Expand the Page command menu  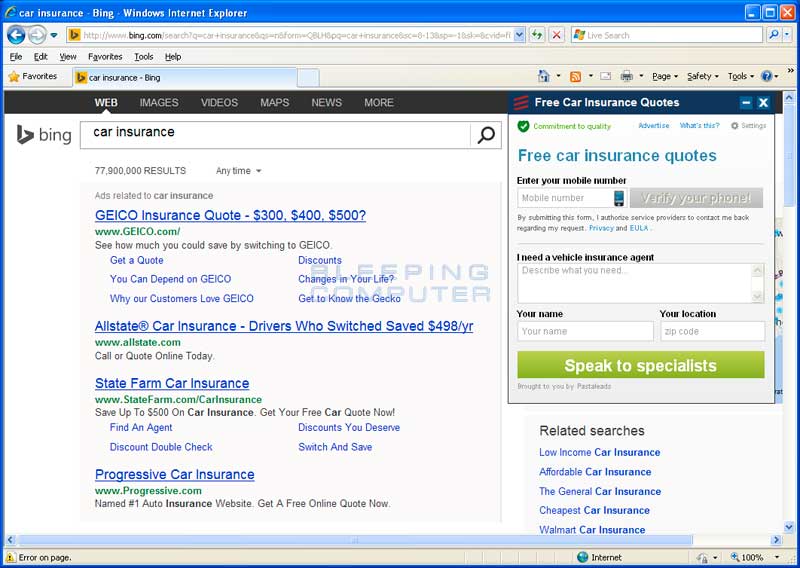665,76
